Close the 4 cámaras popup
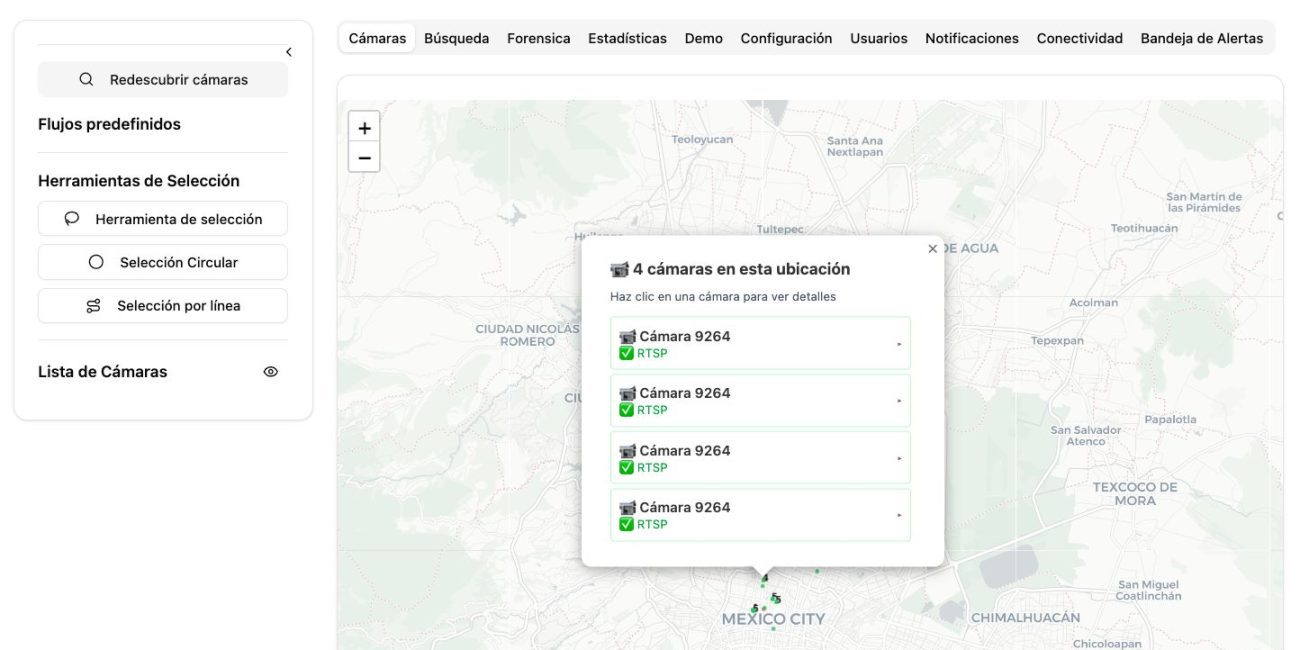1300x650 pixels. click(x=932, y=249)
